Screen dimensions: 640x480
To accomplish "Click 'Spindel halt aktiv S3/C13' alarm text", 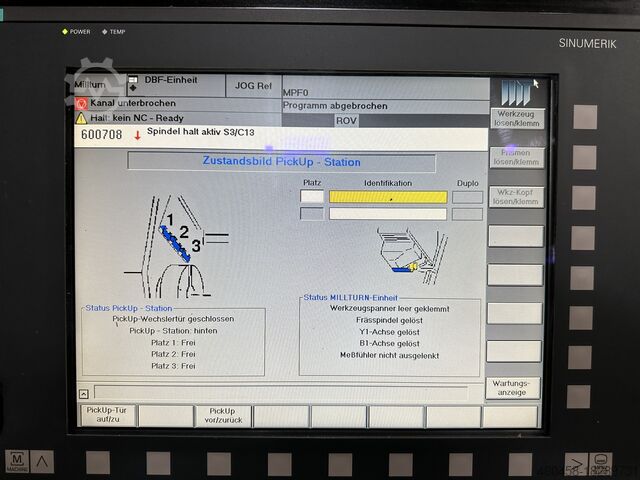I will click(x=200, y=132).
